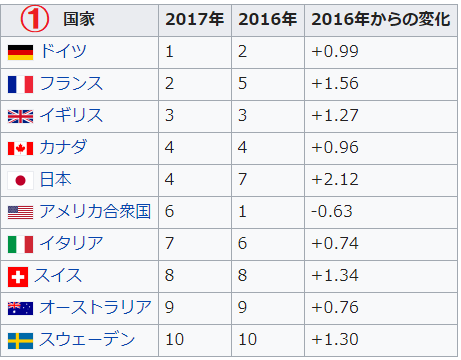Click the Italian flag icon
Image resolution: width=461 pixels, height=360 pixels.
click(x=20, y=244)
